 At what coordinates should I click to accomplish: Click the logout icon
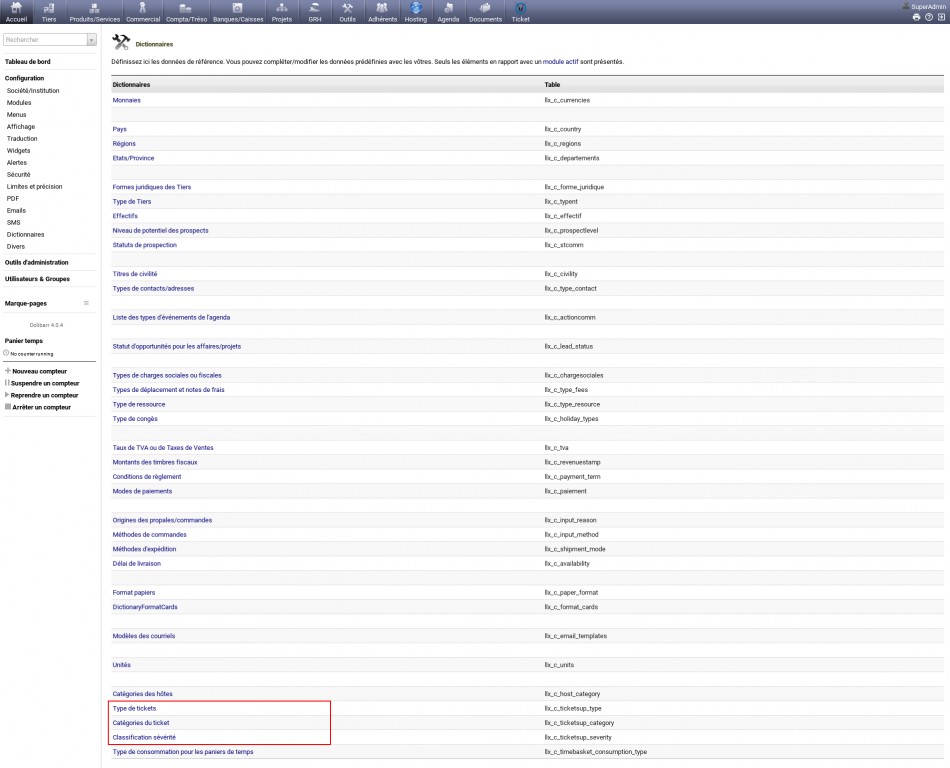tap(941, 17)
